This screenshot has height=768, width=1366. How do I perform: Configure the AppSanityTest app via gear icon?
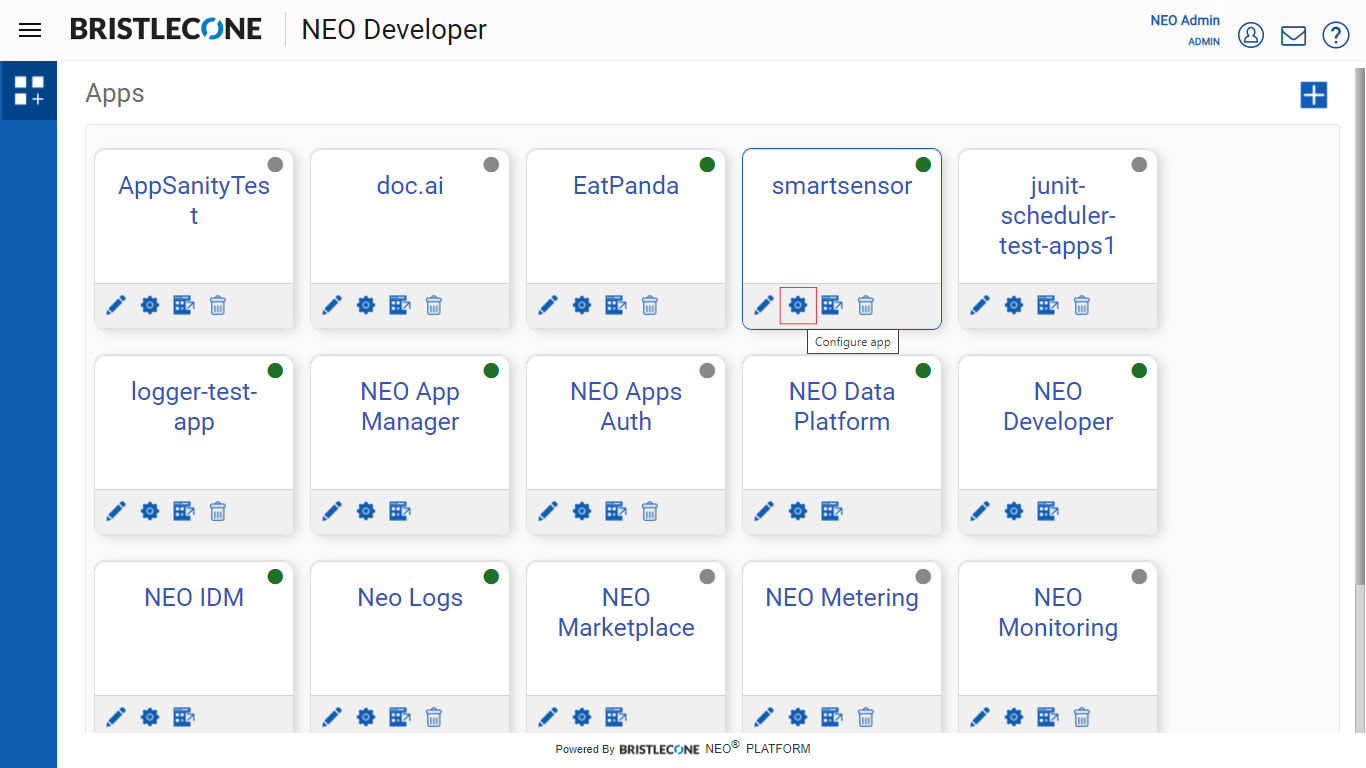pyautogui.click(x=150, y=305)
